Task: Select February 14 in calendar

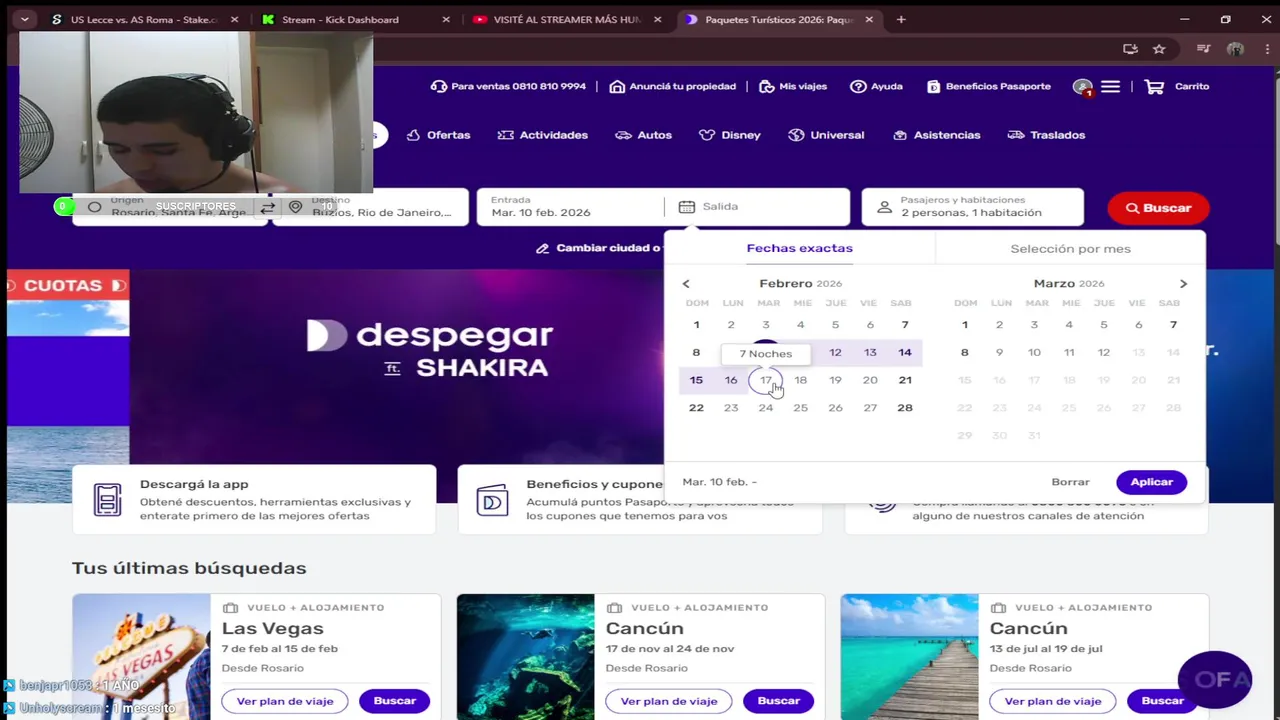Action: pyautogui.click(x=904, y=352)
